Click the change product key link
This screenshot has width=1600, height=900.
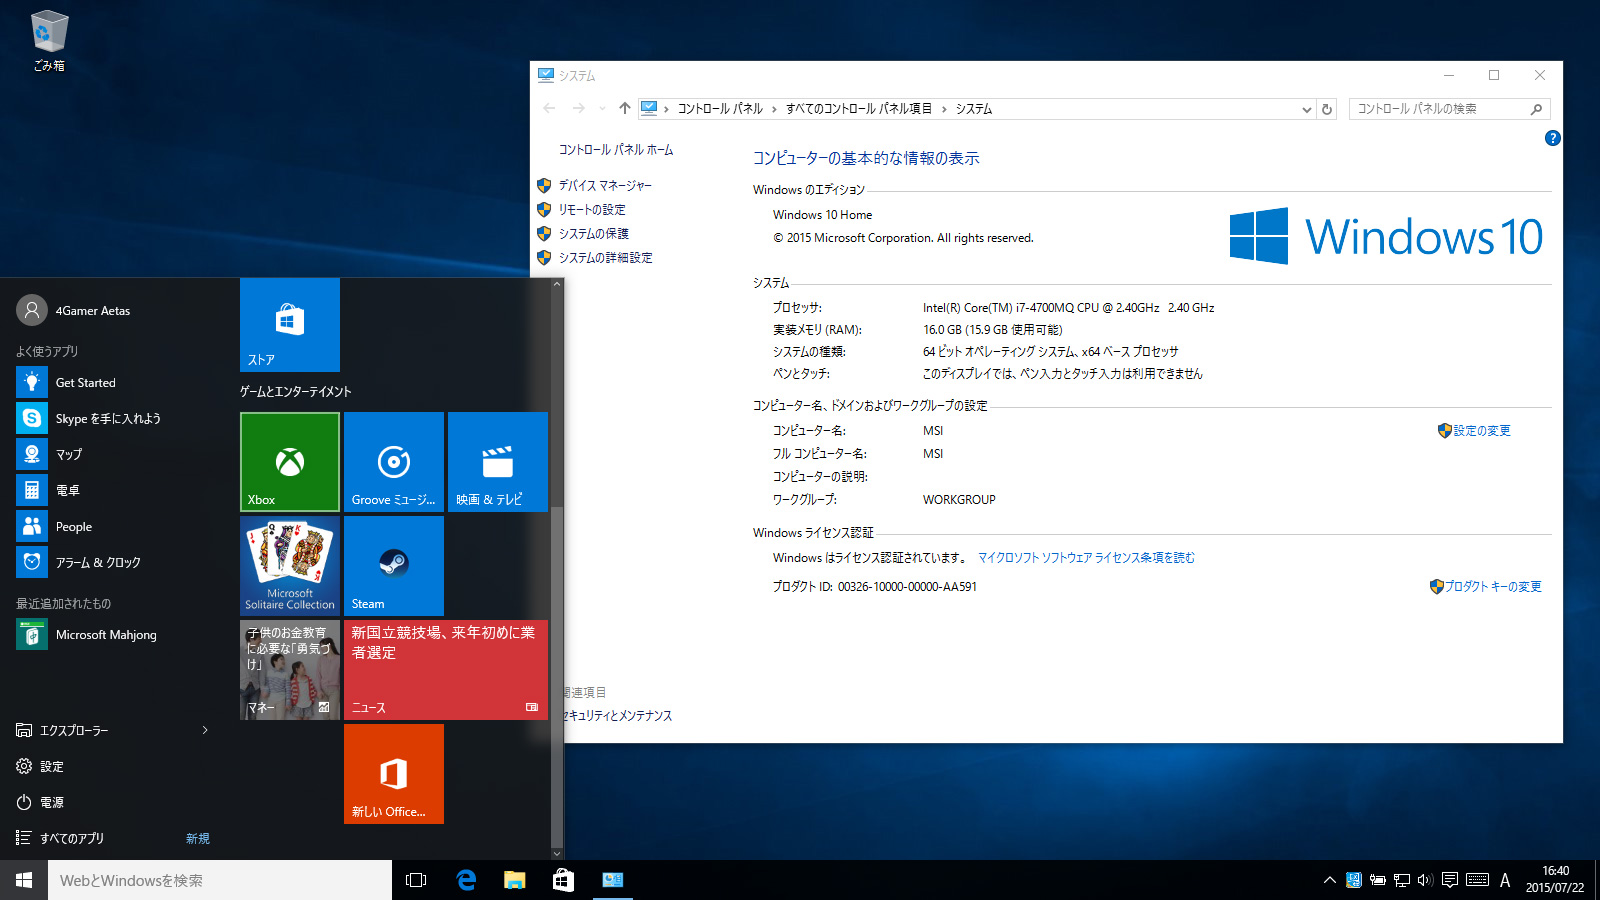pyautogui.click(x=1492, y=586)
